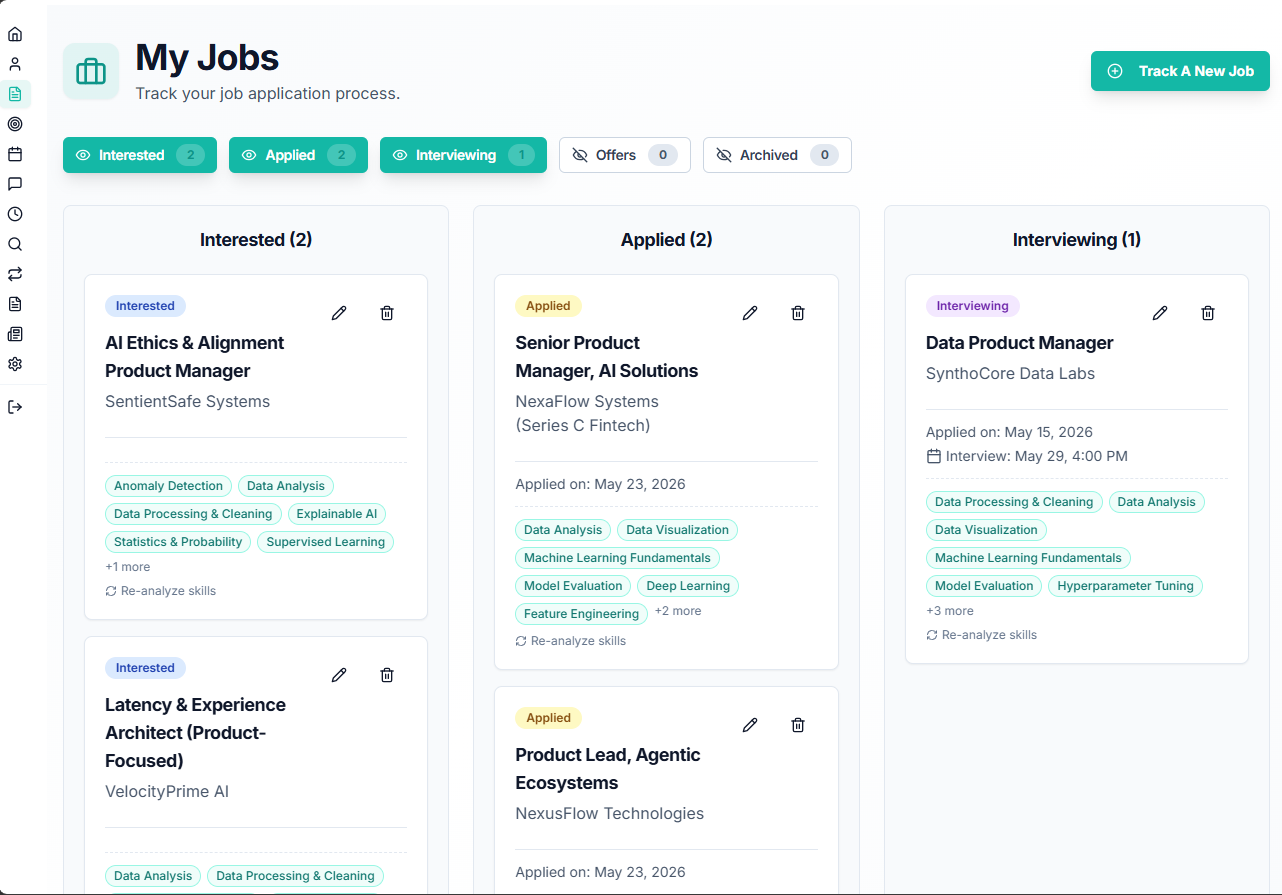The image size is (1282, 895).
Task: Click the Deep Learning skill tag
Action: tap(688, 586)
